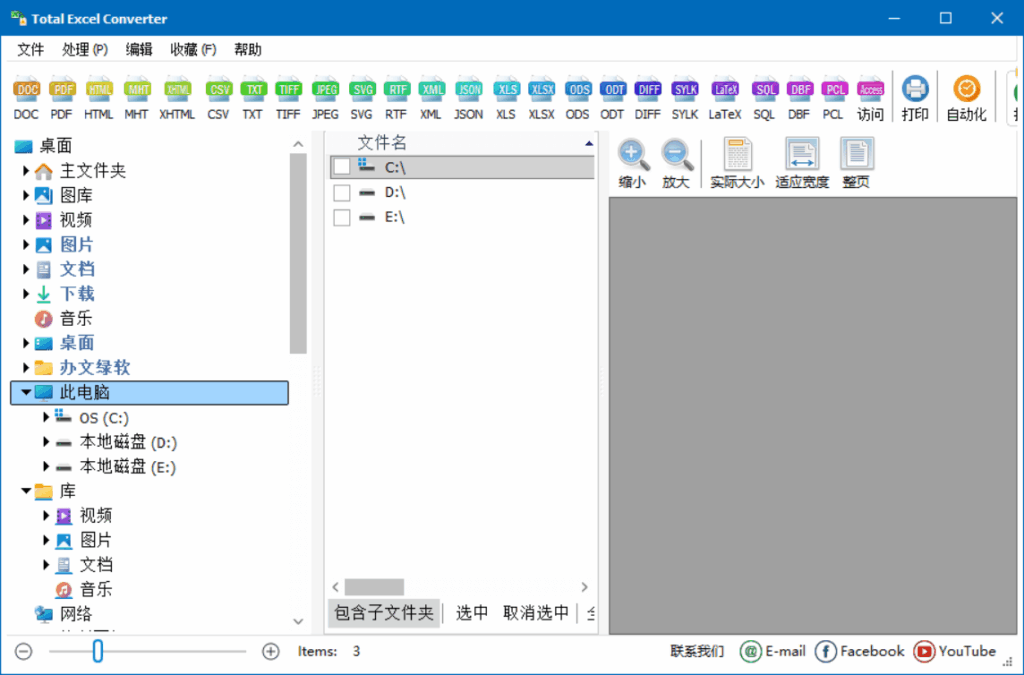Open the 处理 (P) menu
This screenshot has height=675, width=1024.
point(85,49)
